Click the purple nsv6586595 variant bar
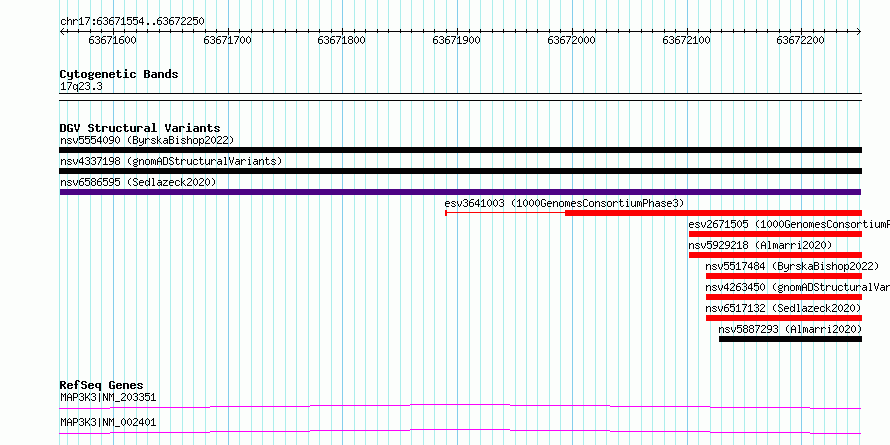890x445 pixels. (460, 192)
